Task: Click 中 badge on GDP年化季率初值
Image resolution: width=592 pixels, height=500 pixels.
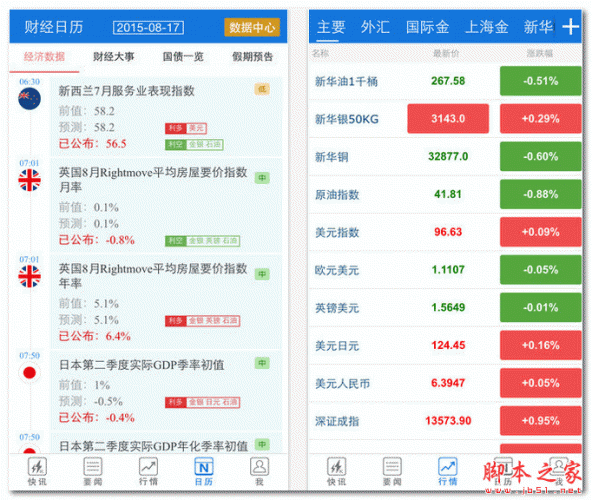Action: click(262, 444)
